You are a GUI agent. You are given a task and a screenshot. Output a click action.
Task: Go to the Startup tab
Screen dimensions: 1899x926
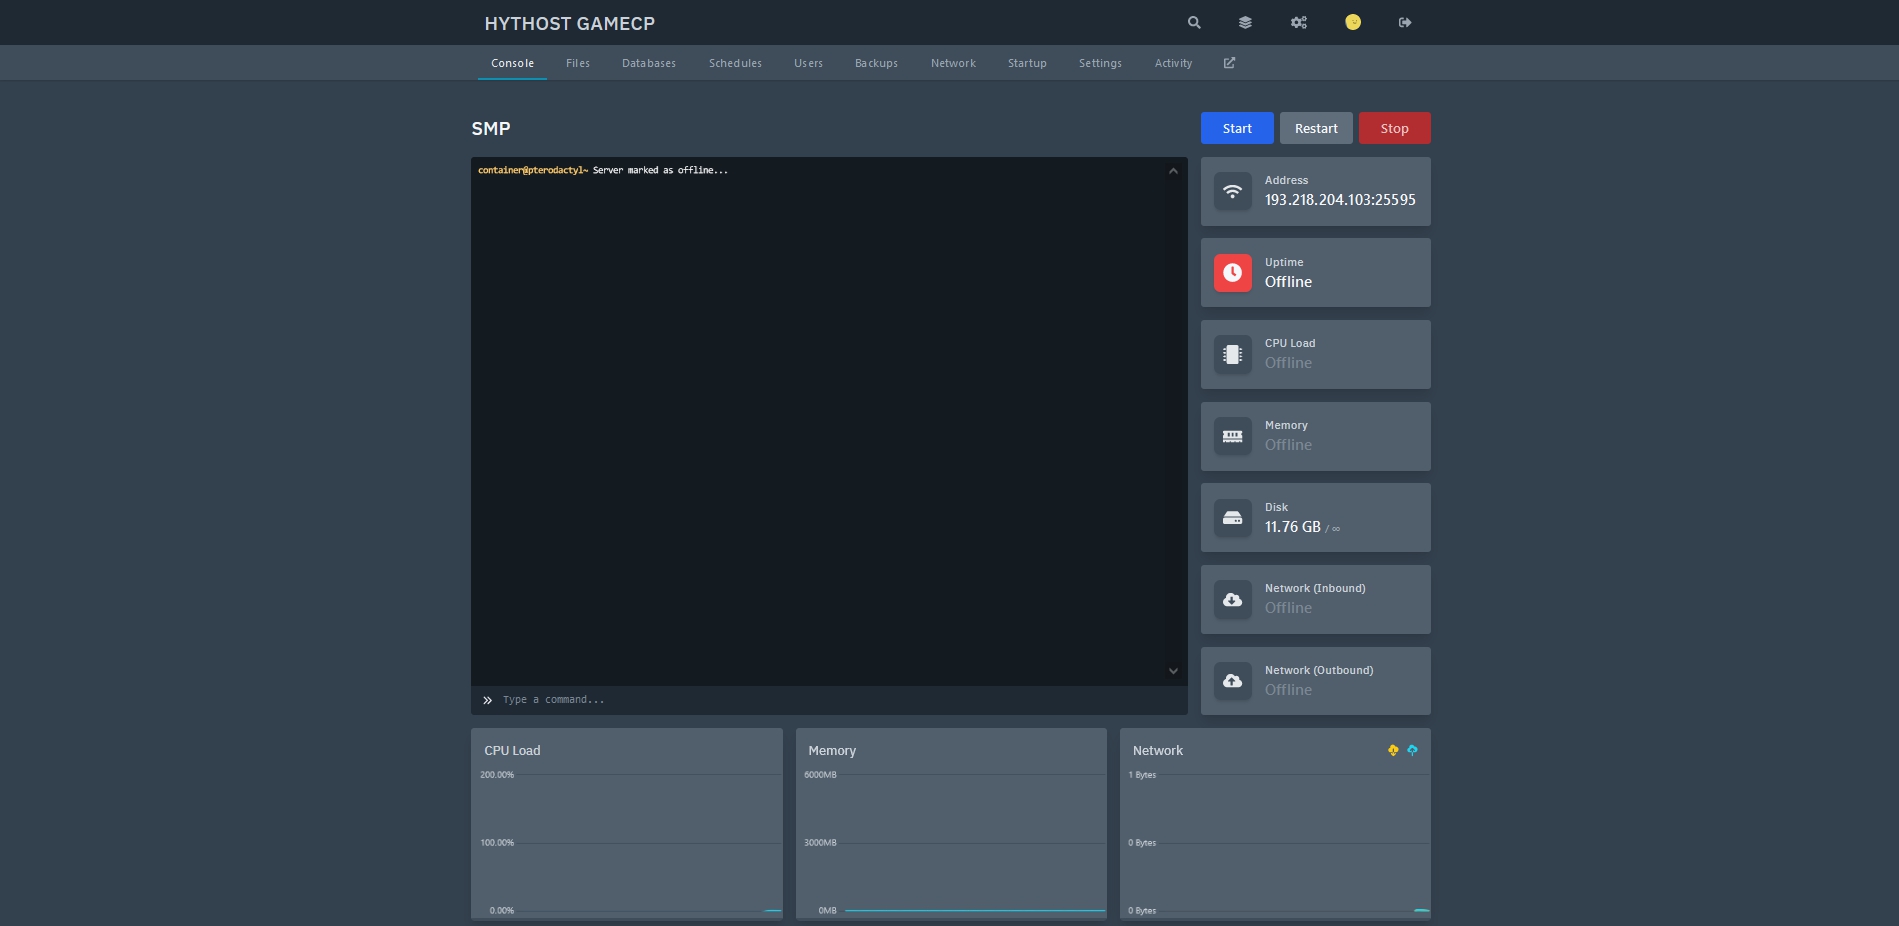click(1027, 63)
